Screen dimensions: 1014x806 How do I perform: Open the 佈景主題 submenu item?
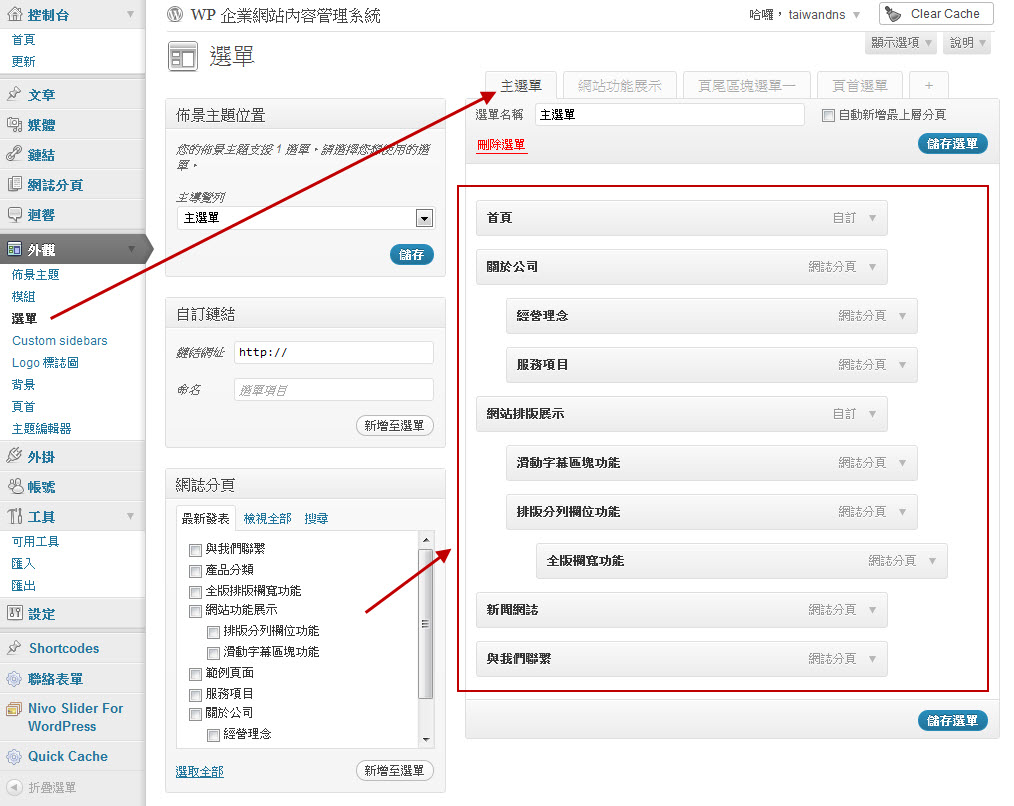[x=36, y=275]
